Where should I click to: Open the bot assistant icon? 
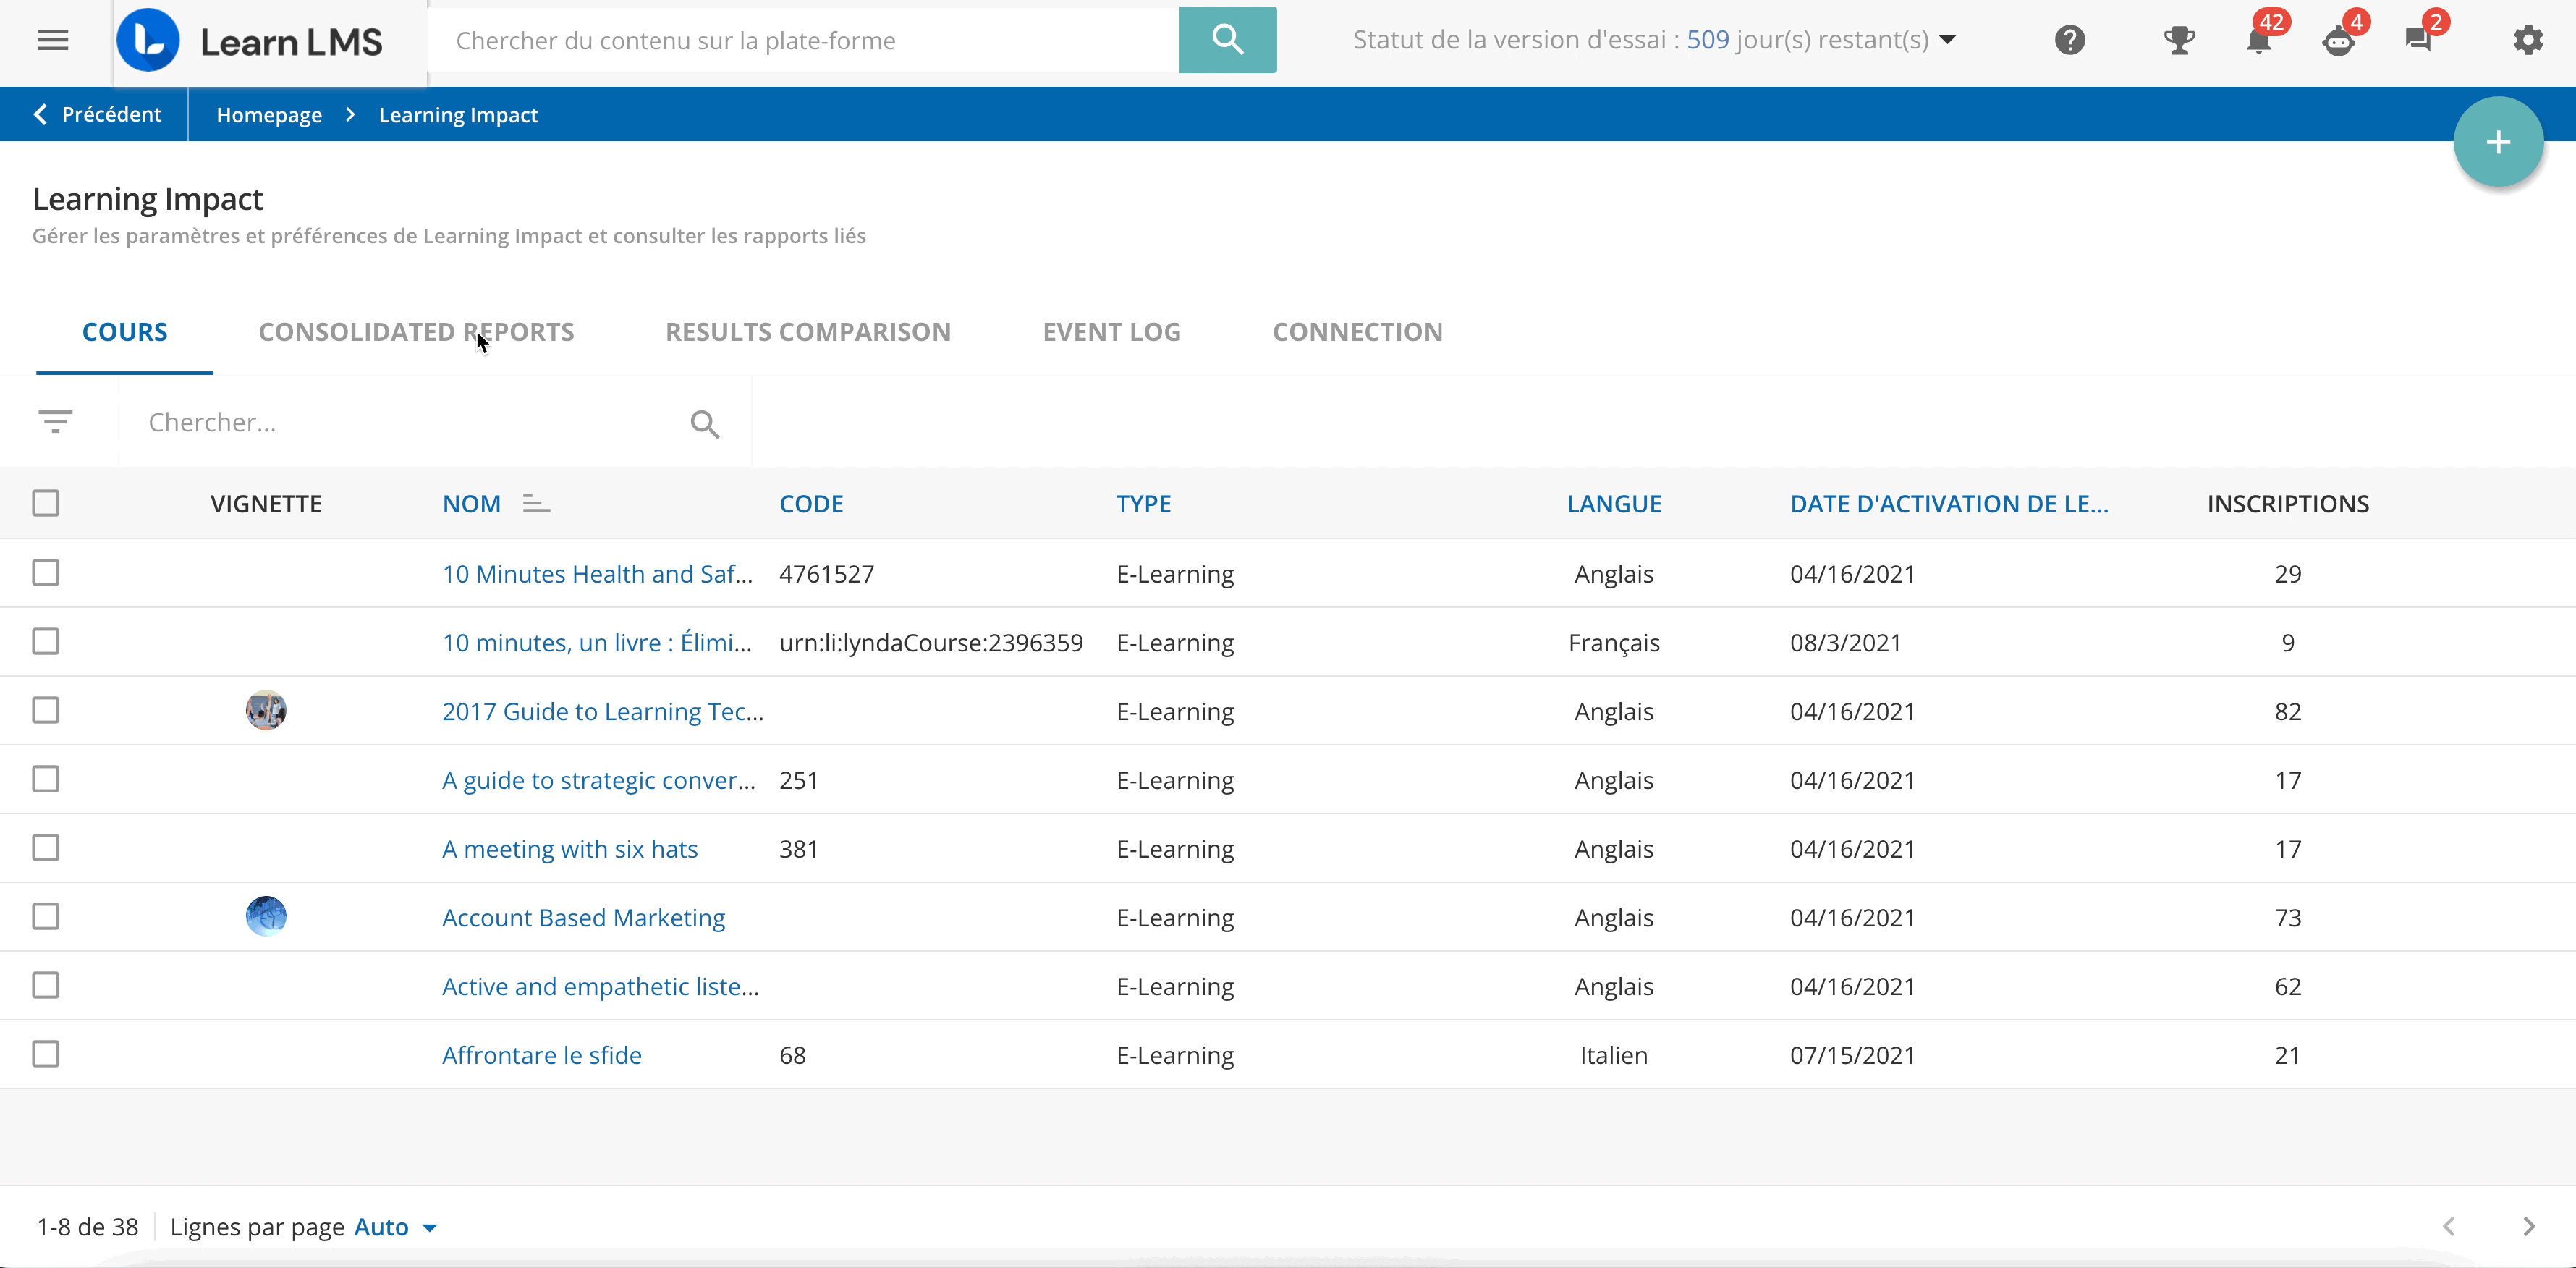[2338, 41]
